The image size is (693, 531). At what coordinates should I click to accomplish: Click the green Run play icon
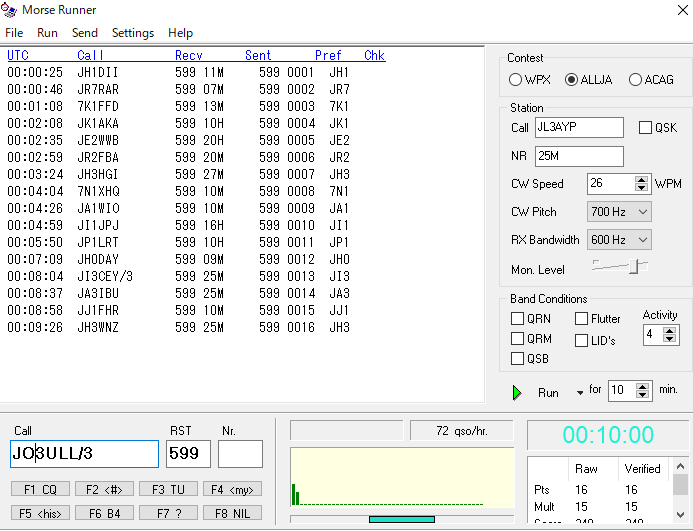tap(517, 393)
